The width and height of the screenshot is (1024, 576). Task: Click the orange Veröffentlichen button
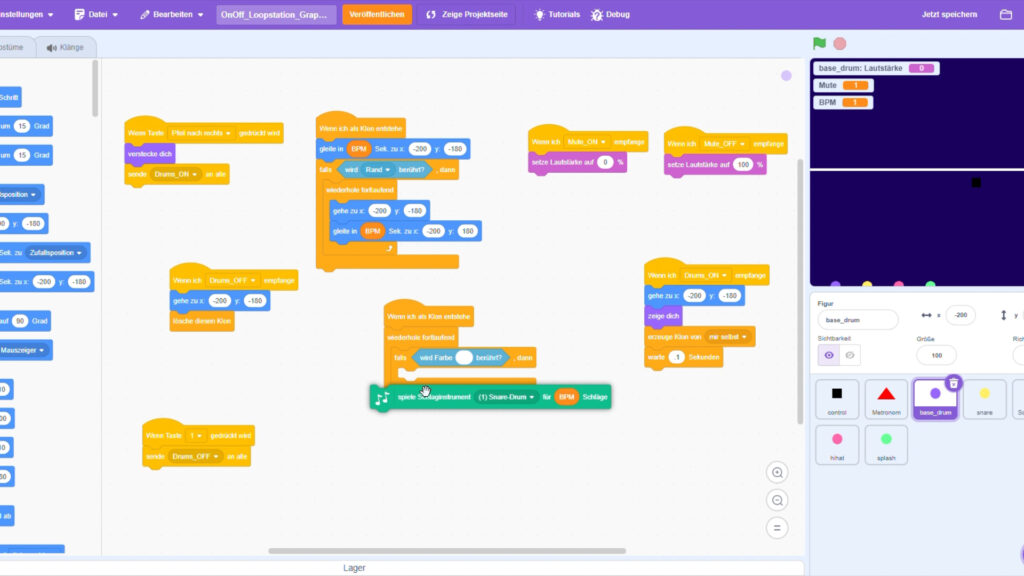(376, 15)
